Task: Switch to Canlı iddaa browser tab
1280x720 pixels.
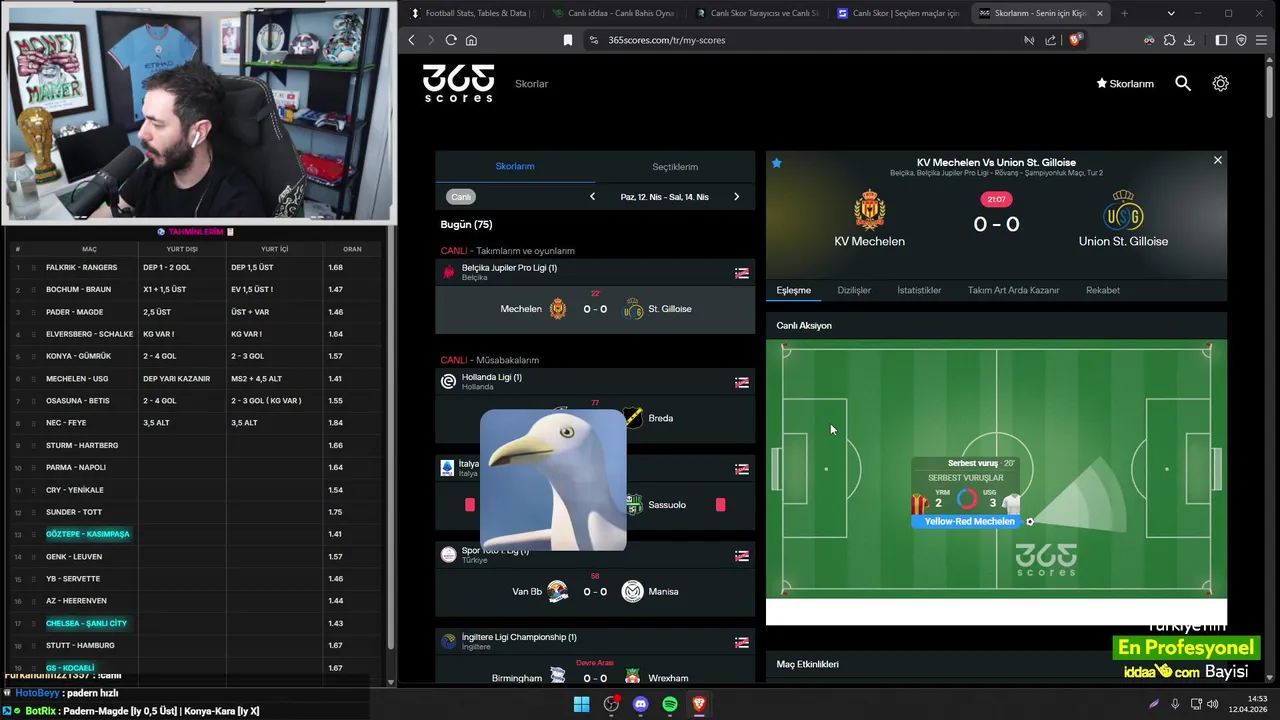Action: (614, 13)
